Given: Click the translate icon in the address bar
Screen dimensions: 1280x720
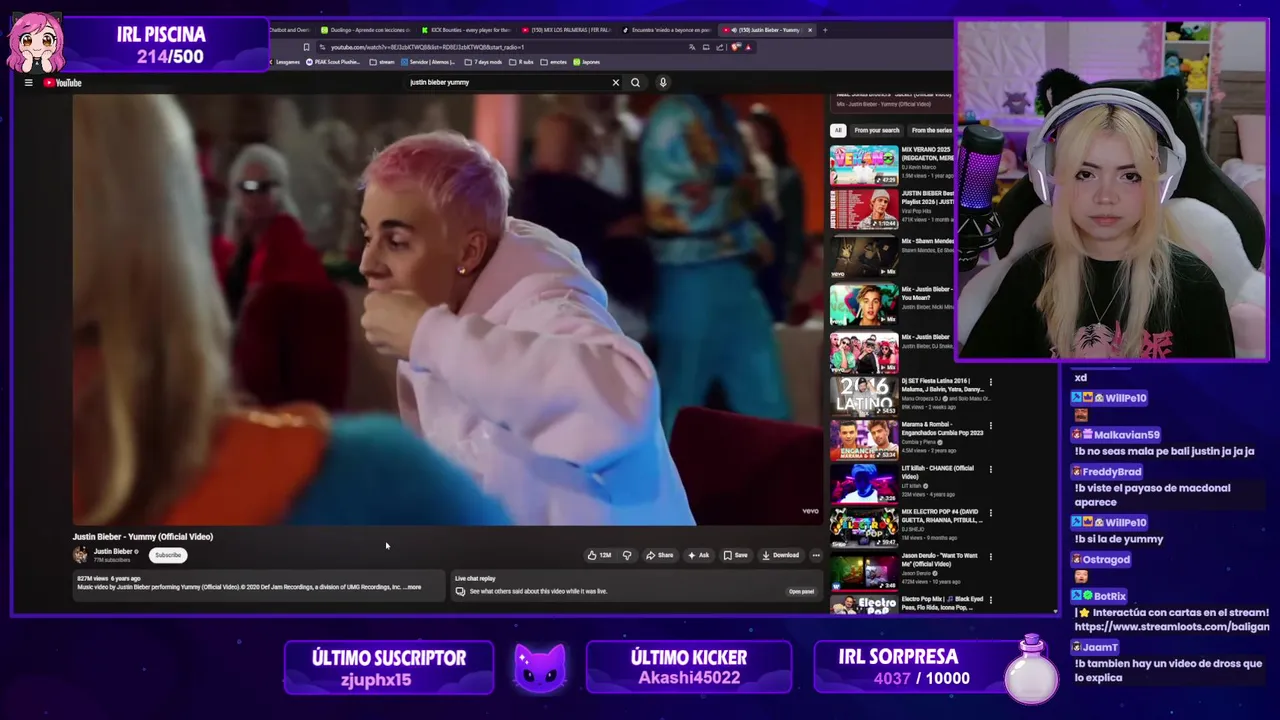Looking at the screenshot, I should 692,47.
